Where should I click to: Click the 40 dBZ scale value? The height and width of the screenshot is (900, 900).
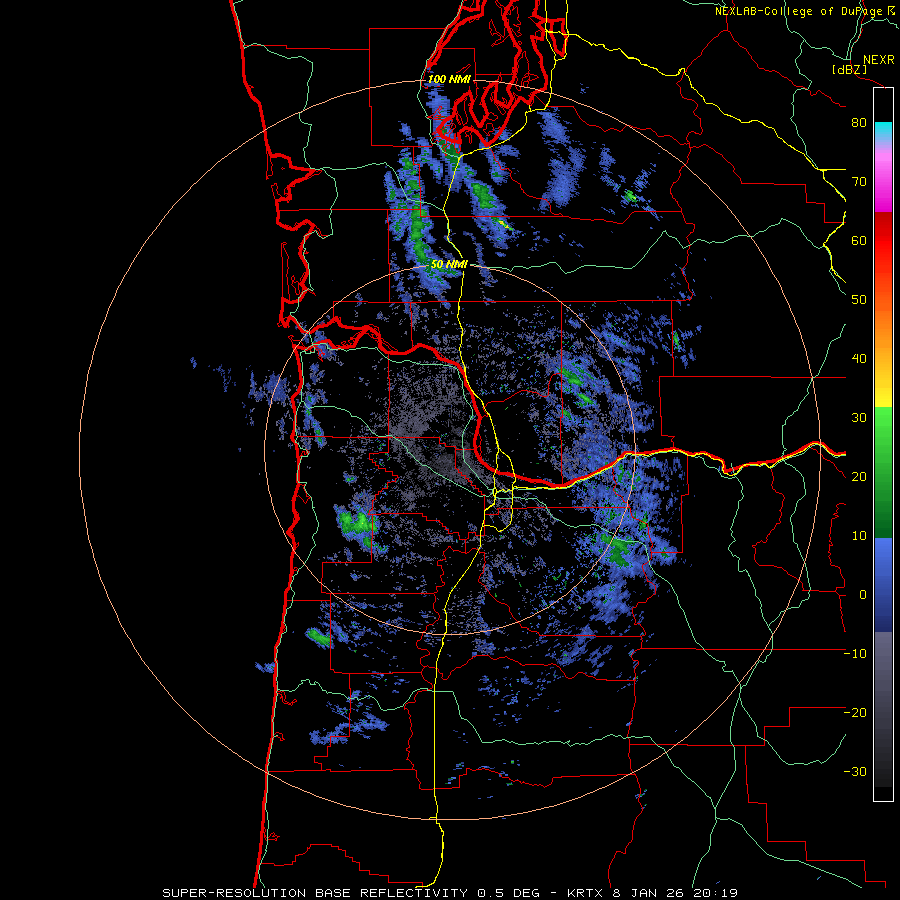click(859, 359)
